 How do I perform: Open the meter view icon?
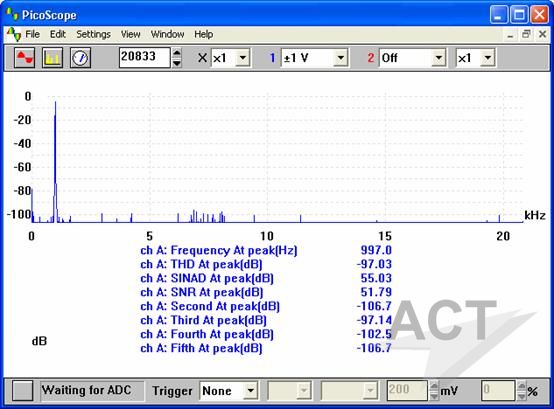pyautogui.click(x=80, y=58)
